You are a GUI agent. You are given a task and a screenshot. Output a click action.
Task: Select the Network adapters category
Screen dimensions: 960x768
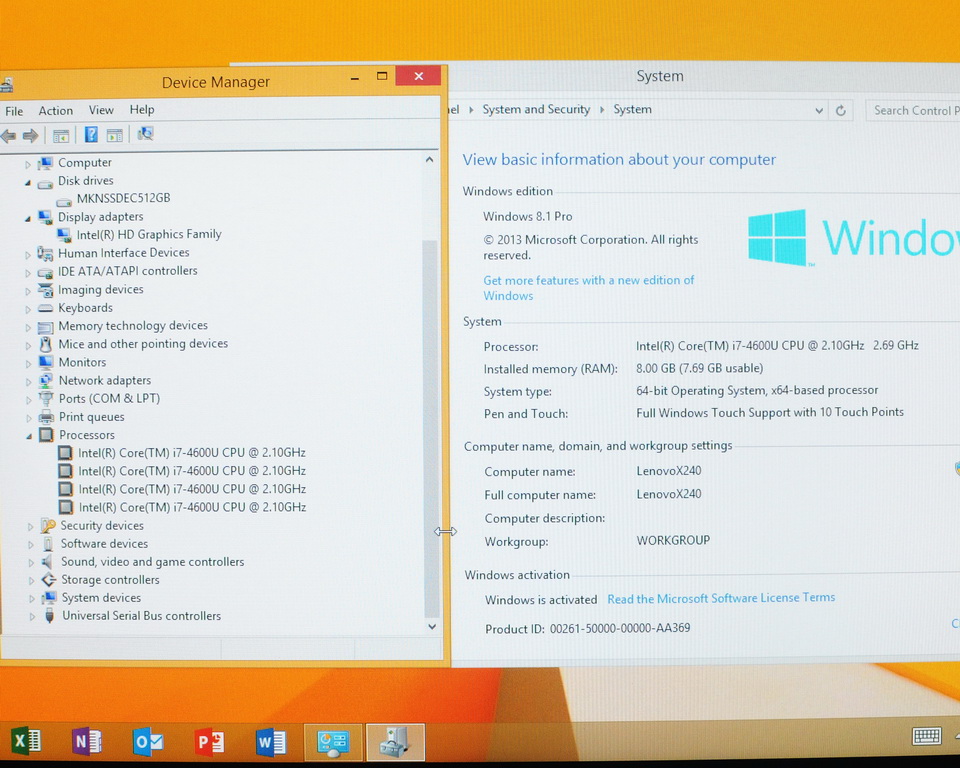click(105, 380)
